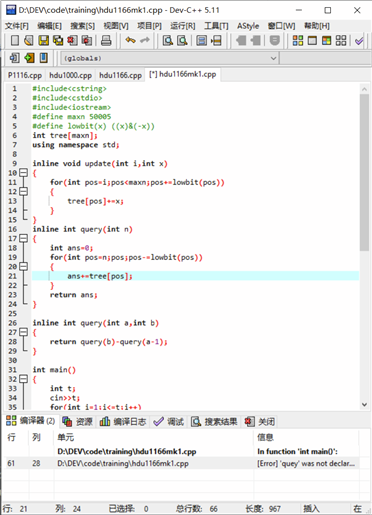Collapse the query function fold on line 17
Viewport: 372px width, 515px height.
coord(23,238)
